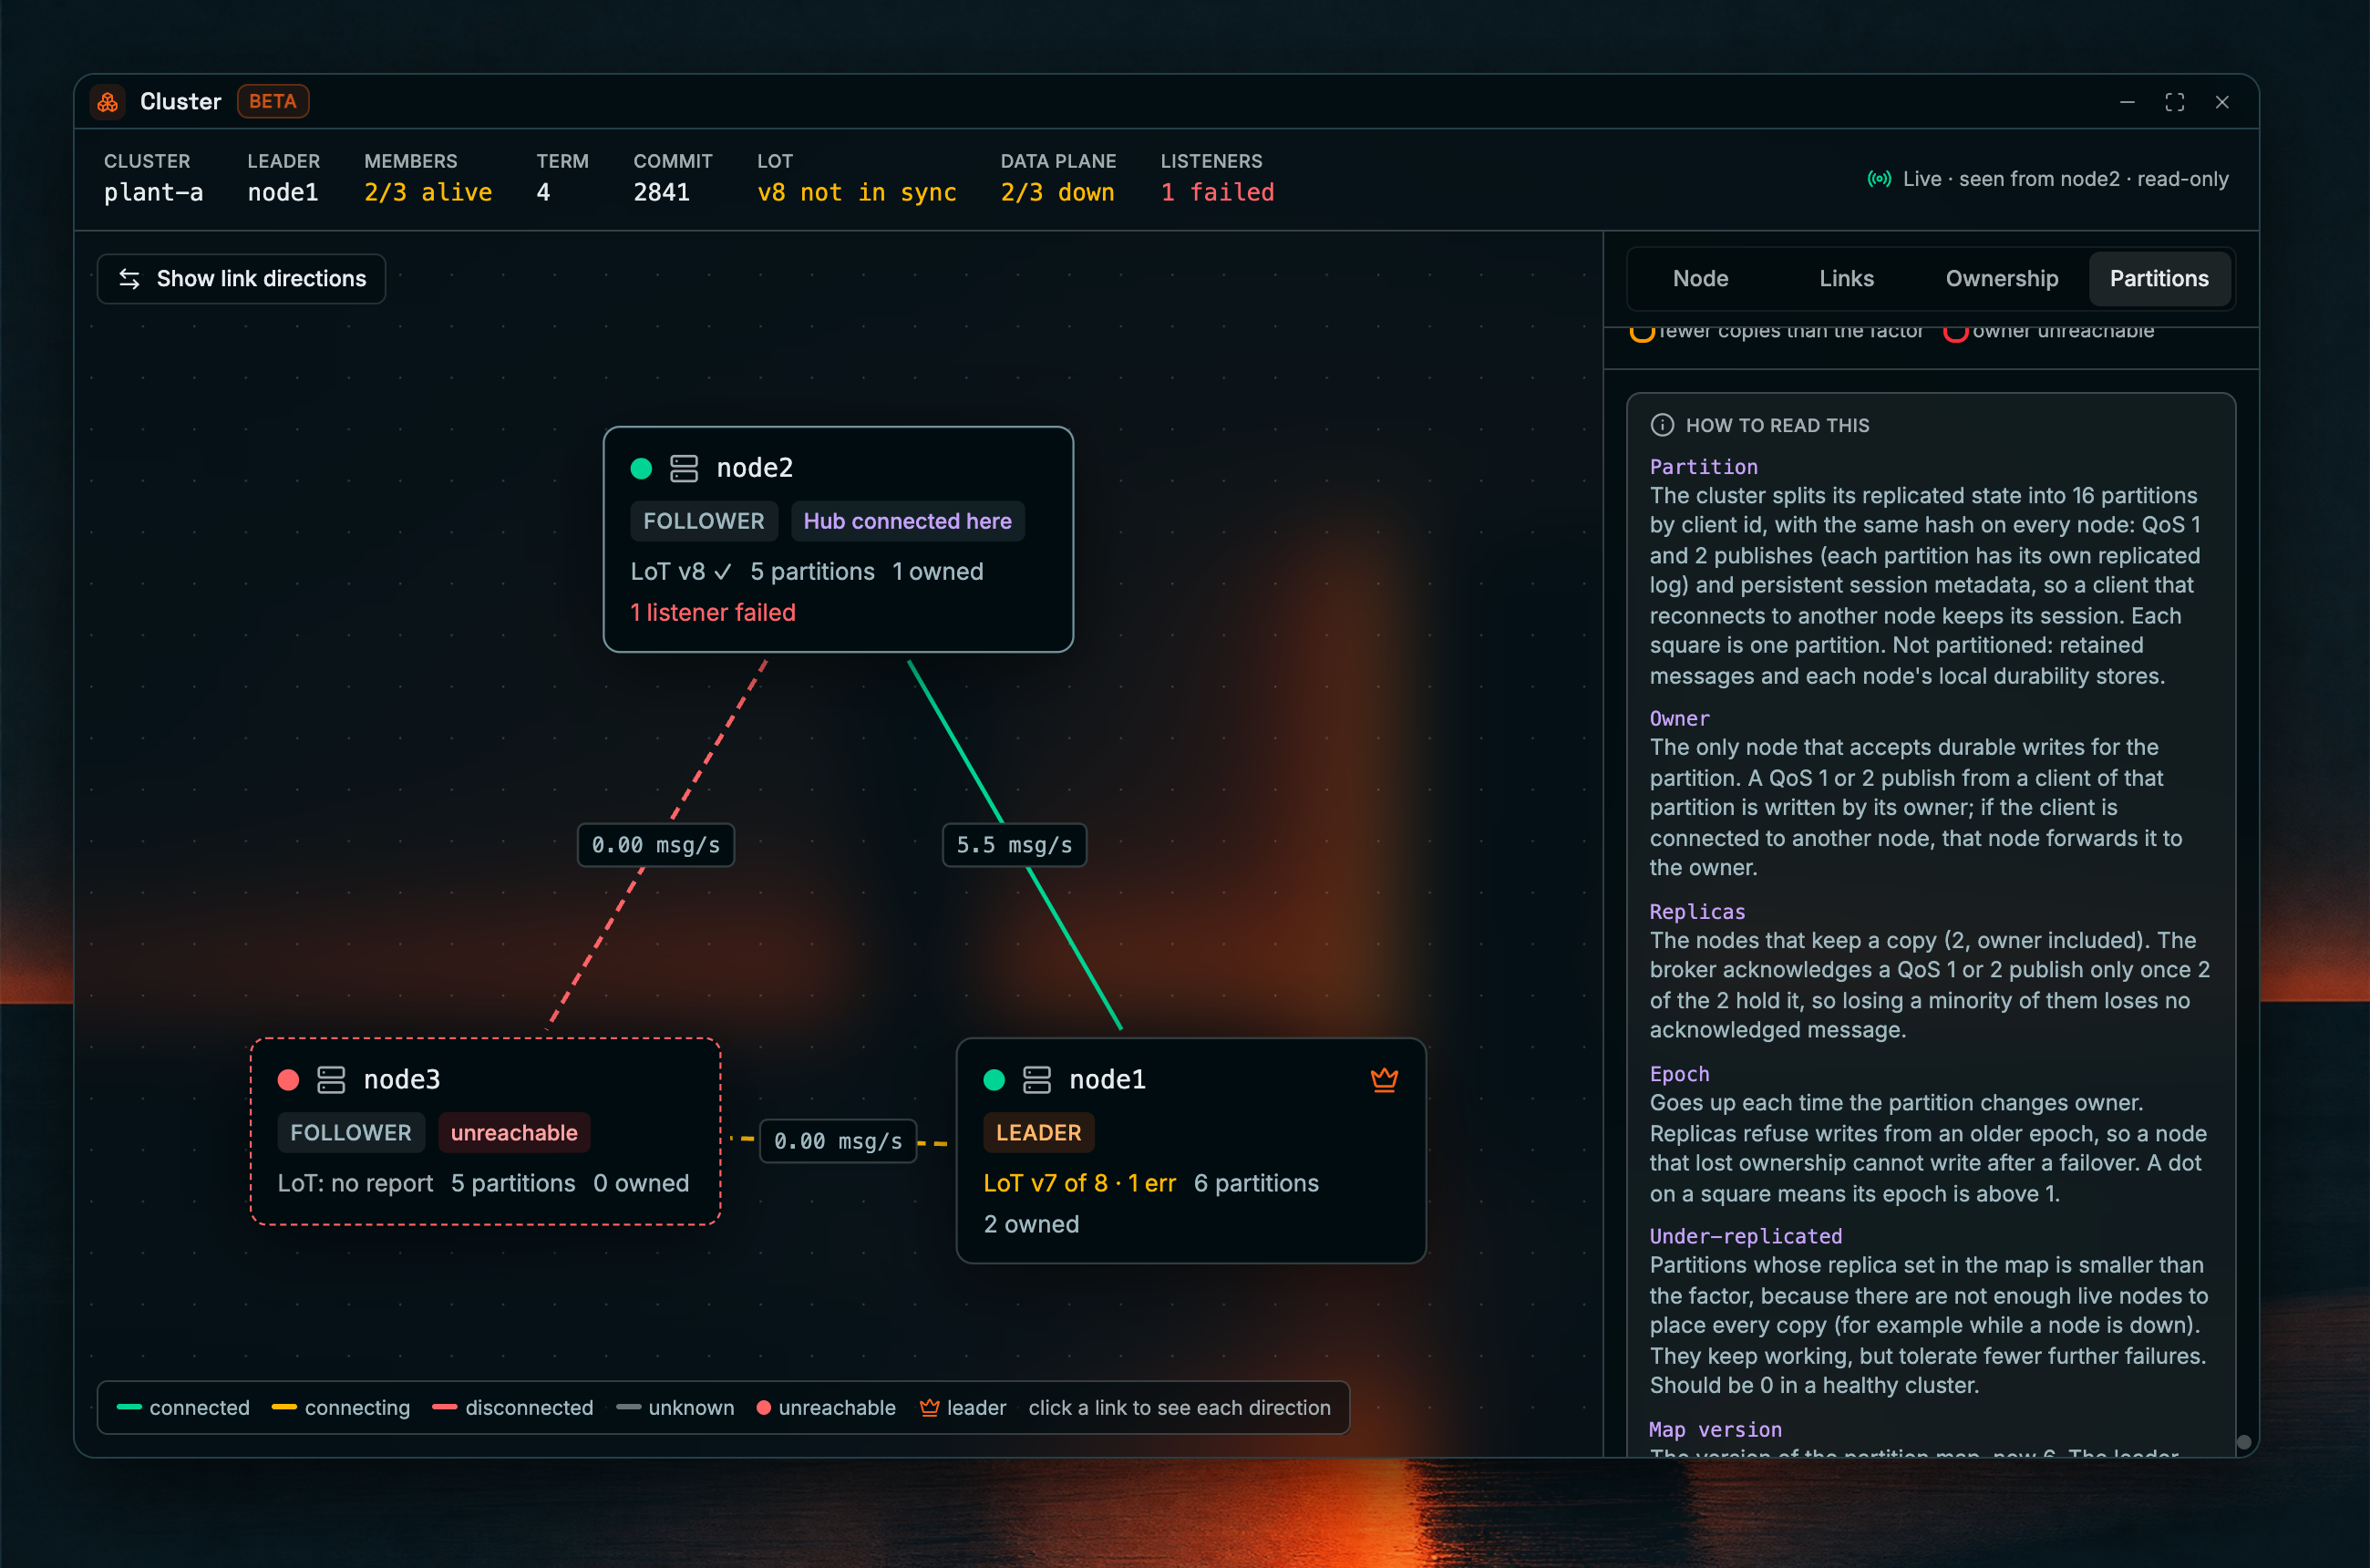Screen dimensions: 2370x1568
Task: Click the scrollbar thumb in the right panel
Action: [2244, 1442]
